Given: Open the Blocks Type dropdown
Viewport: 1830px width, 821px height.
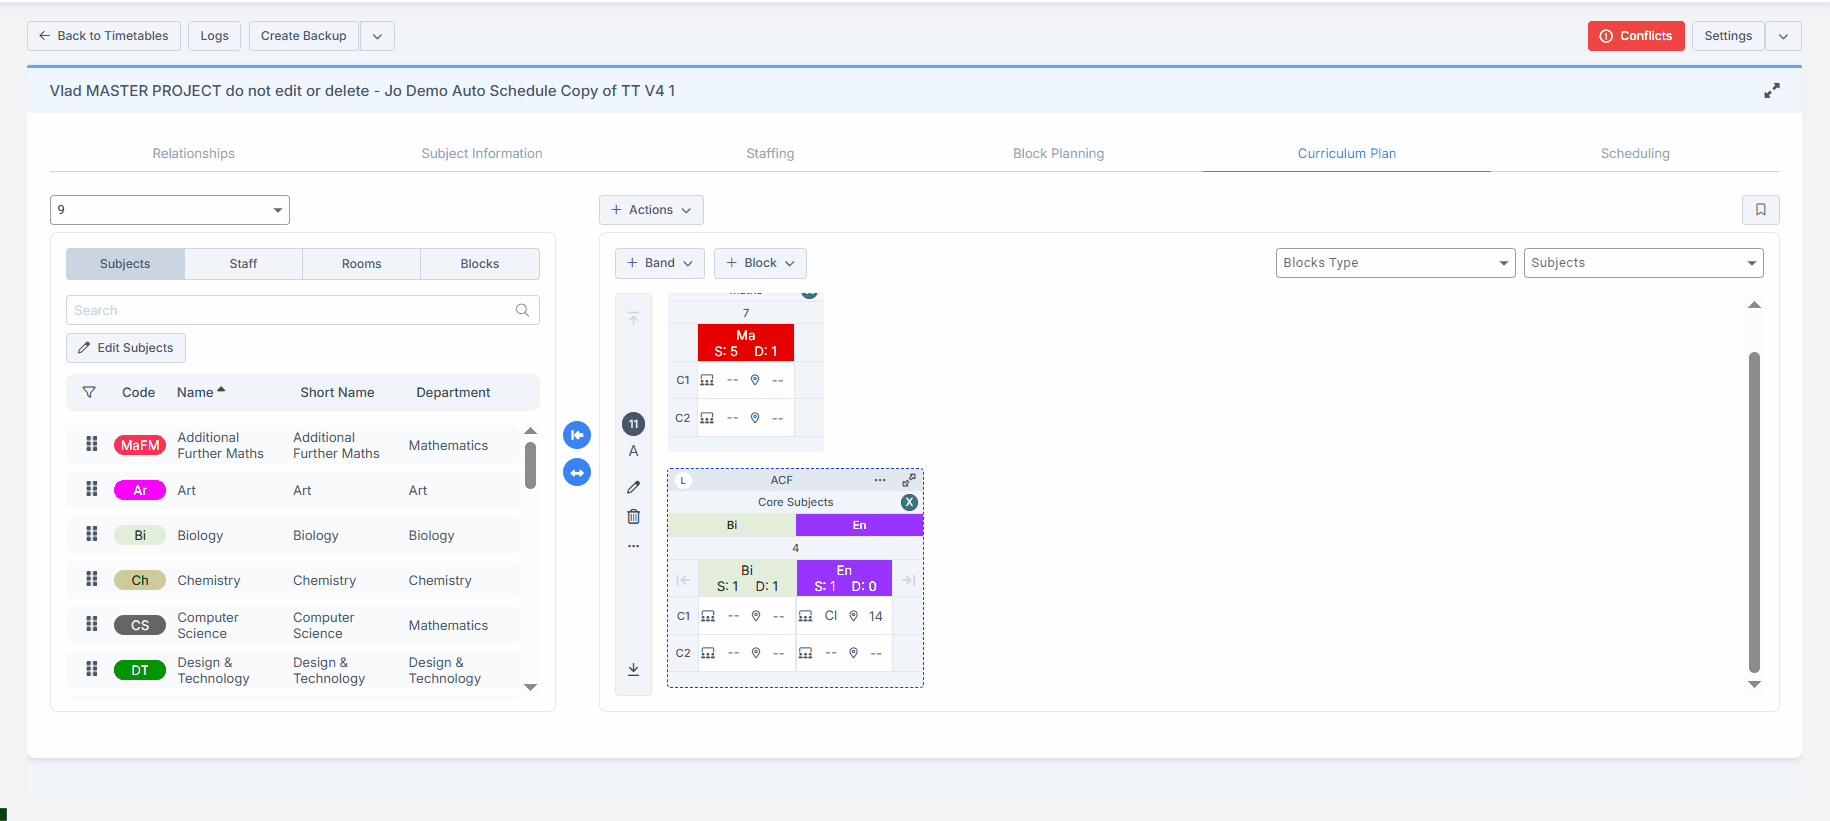Looking at the screenshot, I should tap(1395, 263).
